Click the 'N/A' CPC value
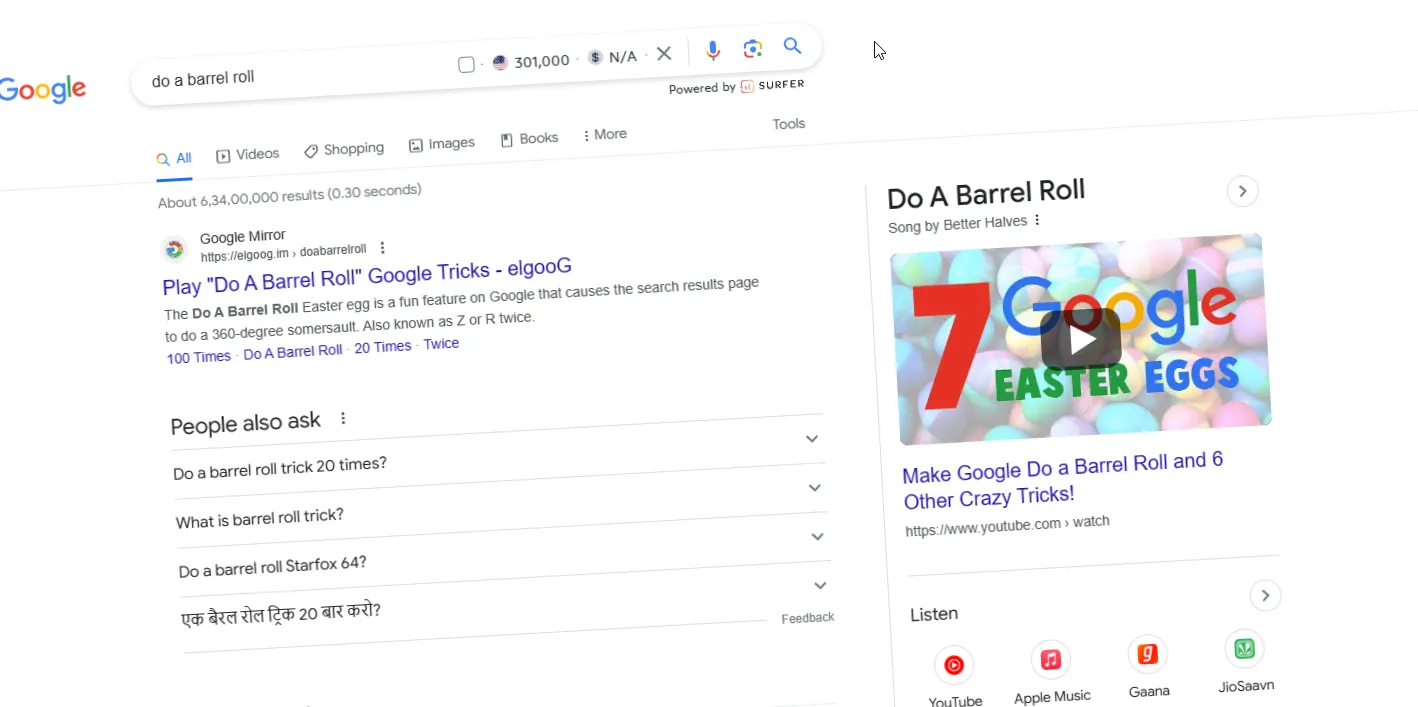 [622, 57]
